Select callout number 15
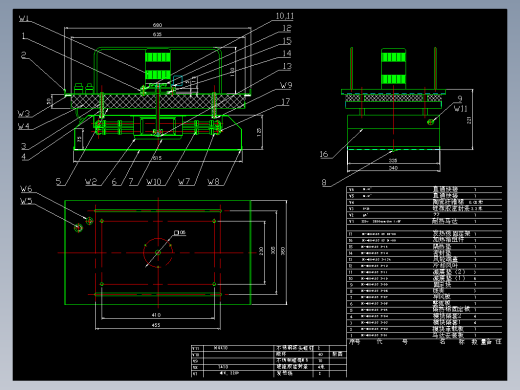This screenshot has height=390, width=520. point(287,41)
